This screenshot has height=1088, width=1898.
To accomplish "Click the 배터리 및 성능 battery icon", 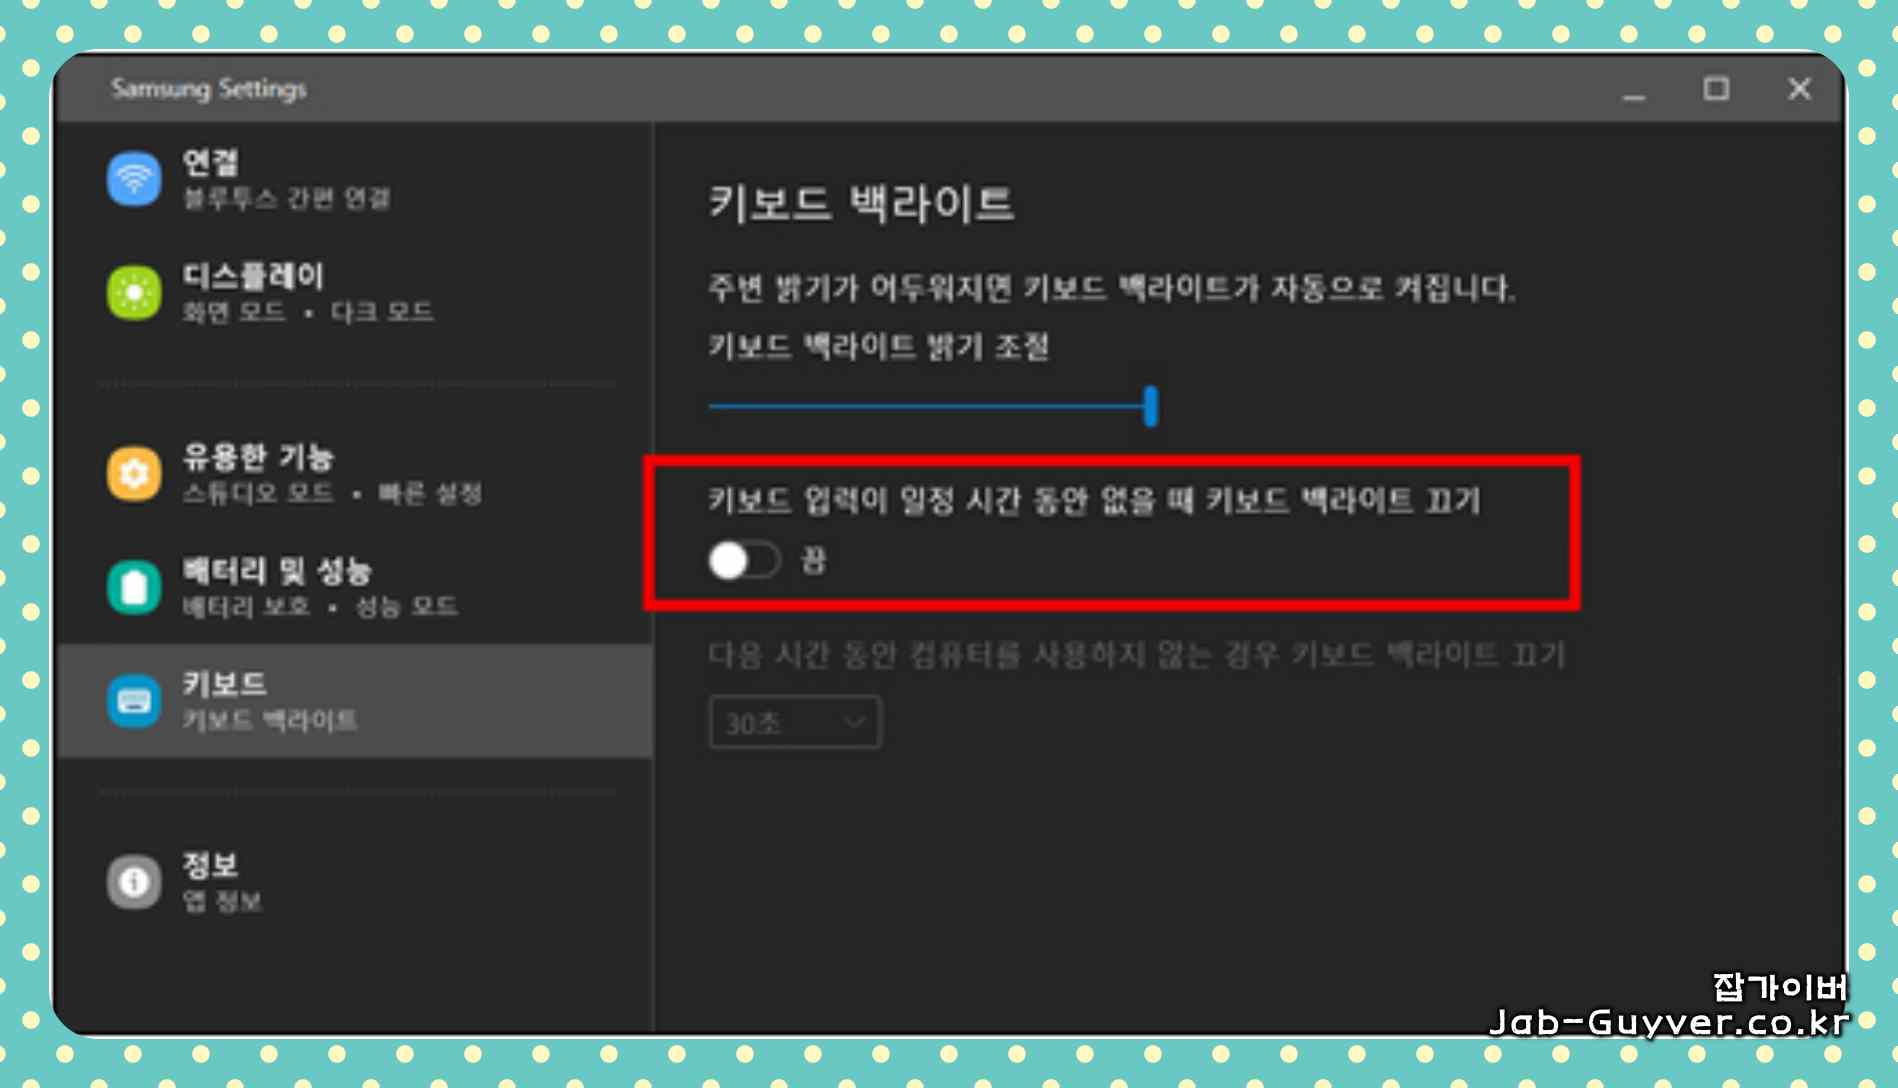I will [x=133, y=587].
